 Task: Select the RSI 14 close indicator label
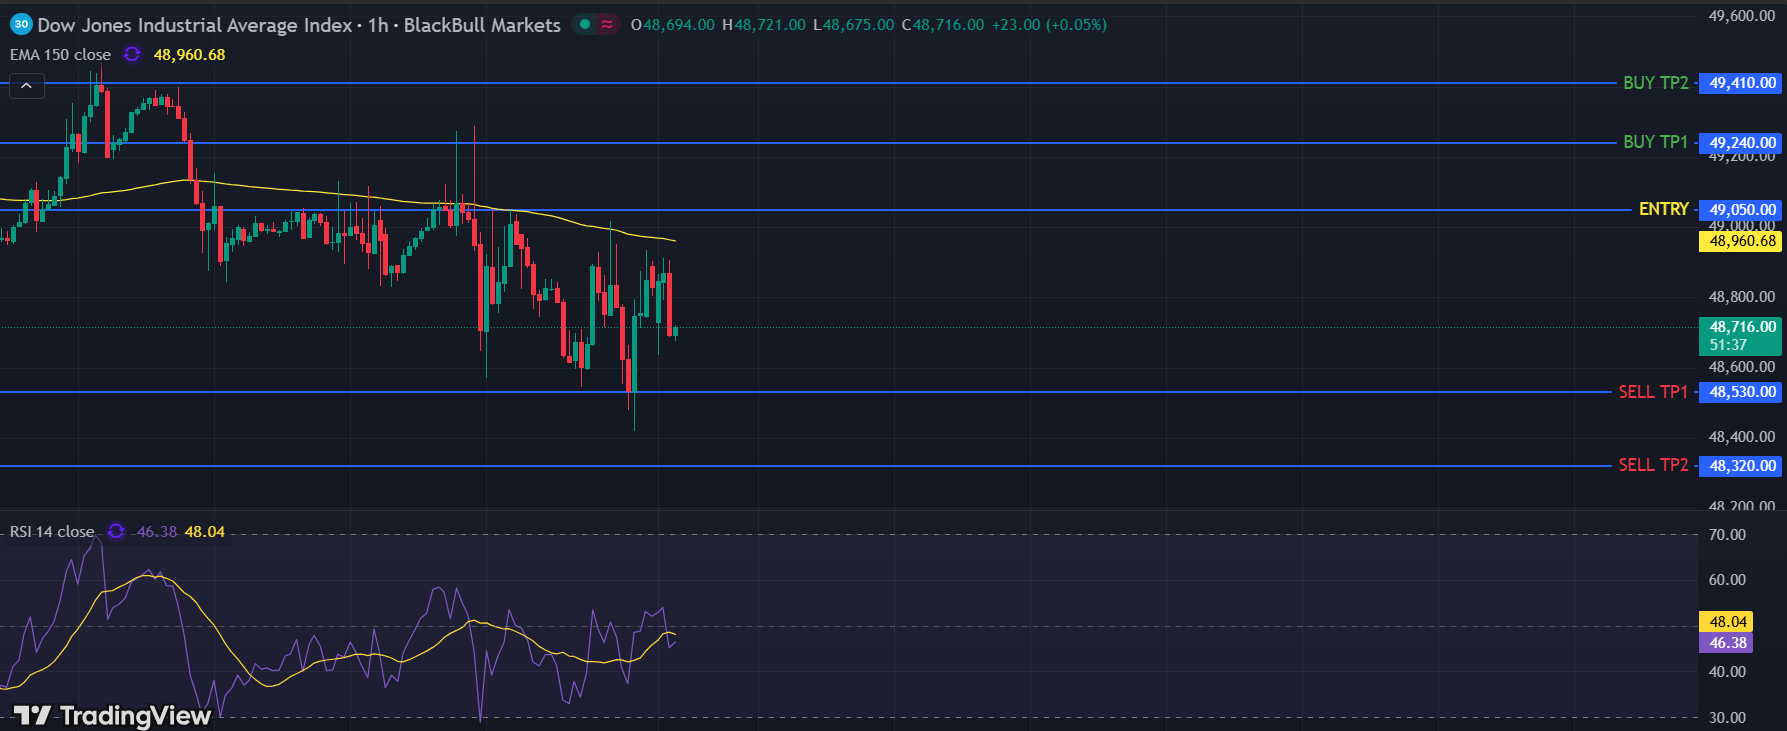pyautogui.click(x=52, y=531)
